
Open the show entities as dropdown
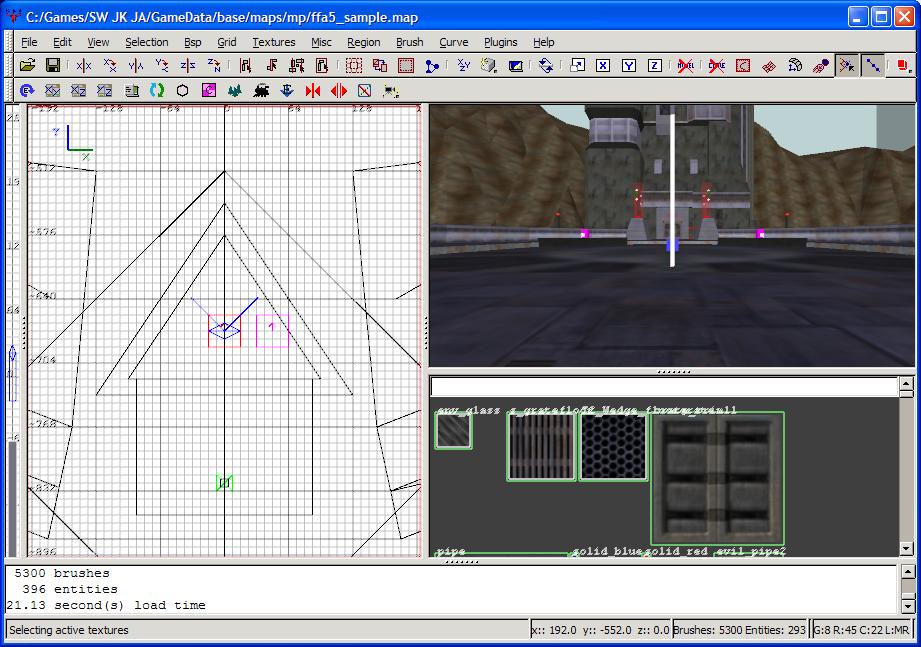point(903,65)
